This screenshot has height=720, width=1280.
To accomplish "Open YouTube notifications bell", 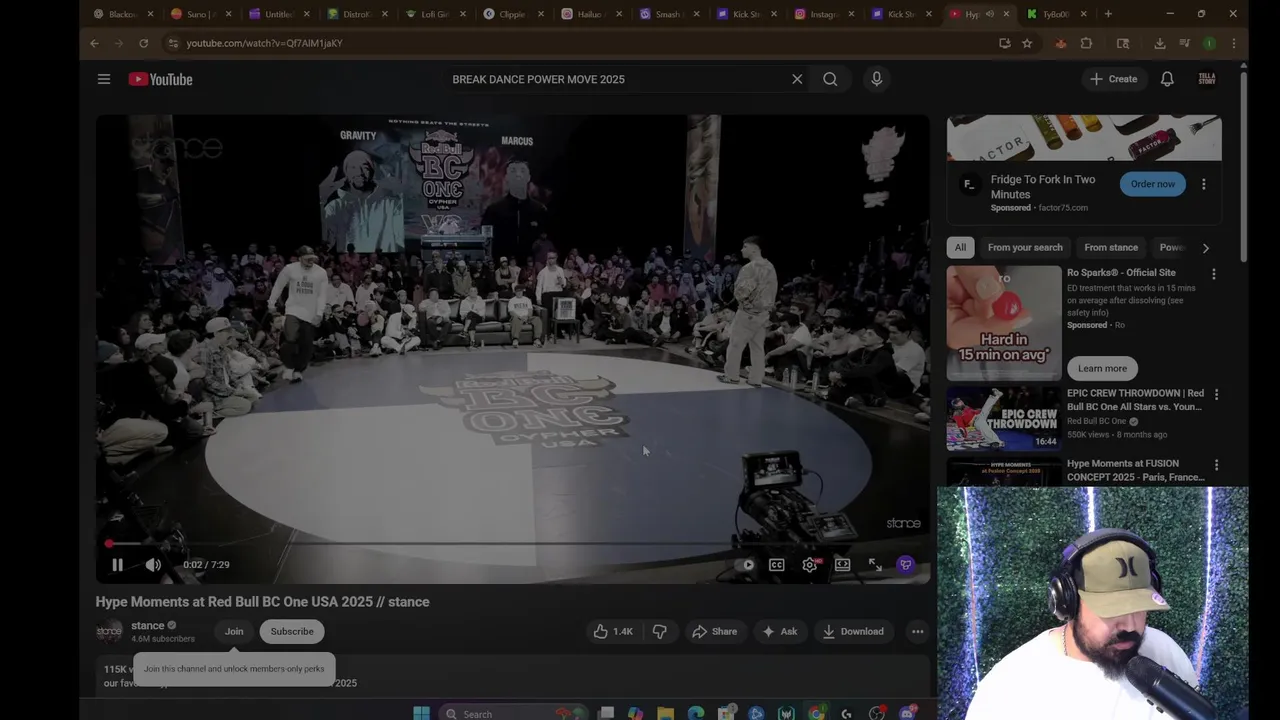I will click(1167, 79).
